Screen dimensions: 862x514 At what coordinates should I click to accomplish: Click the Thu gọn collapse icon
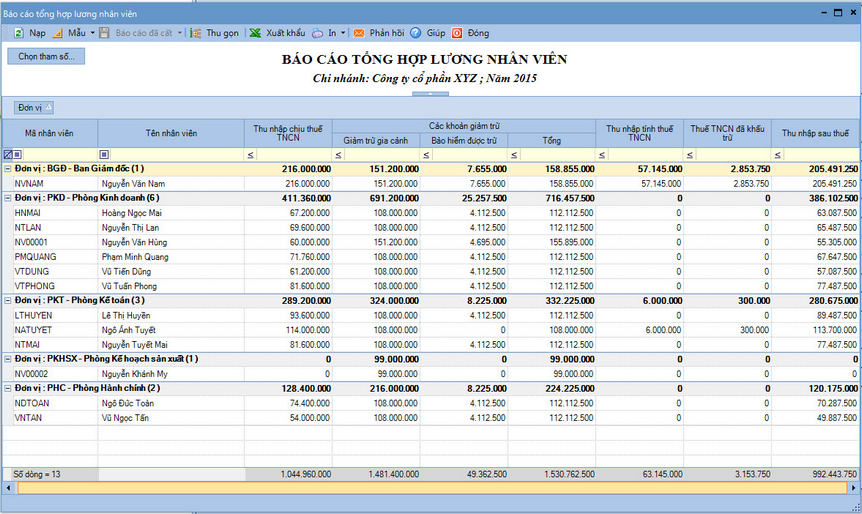coord(195,33)
